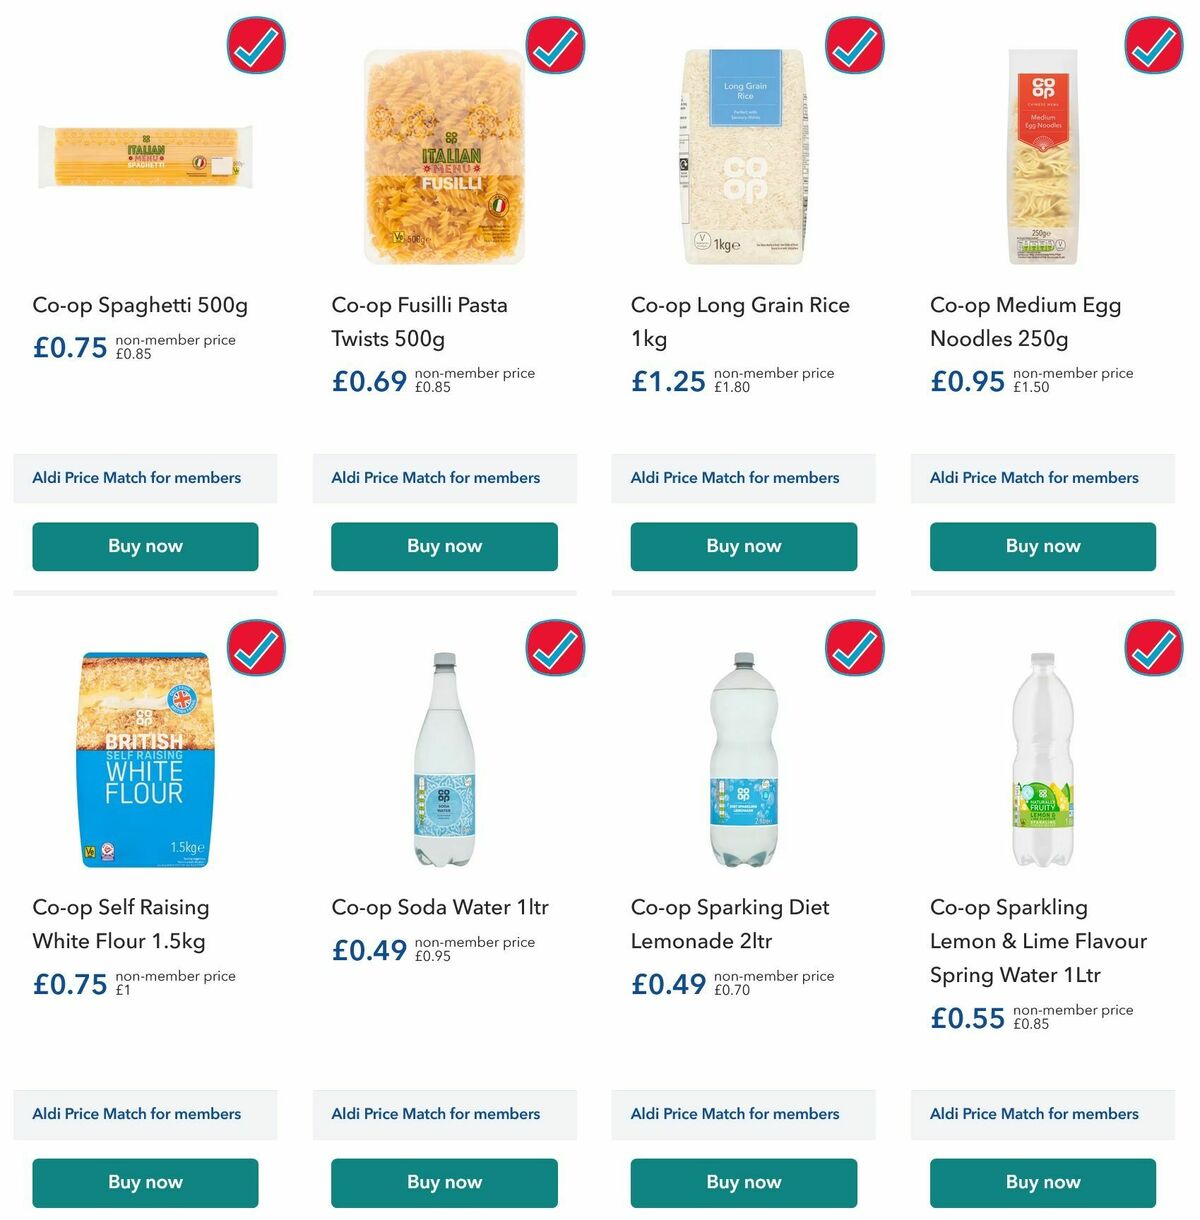Click the checkmark badge on Sparkling Diet Lemonade

click(x=854, y=648)
